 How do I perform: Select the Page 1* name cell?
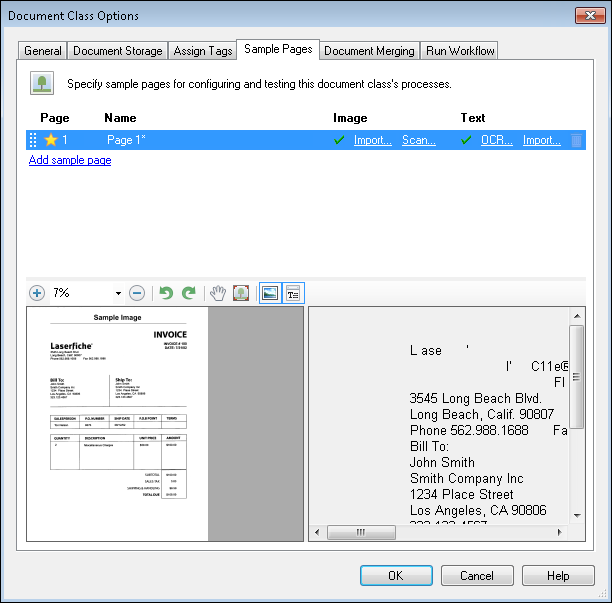(126, 140)
